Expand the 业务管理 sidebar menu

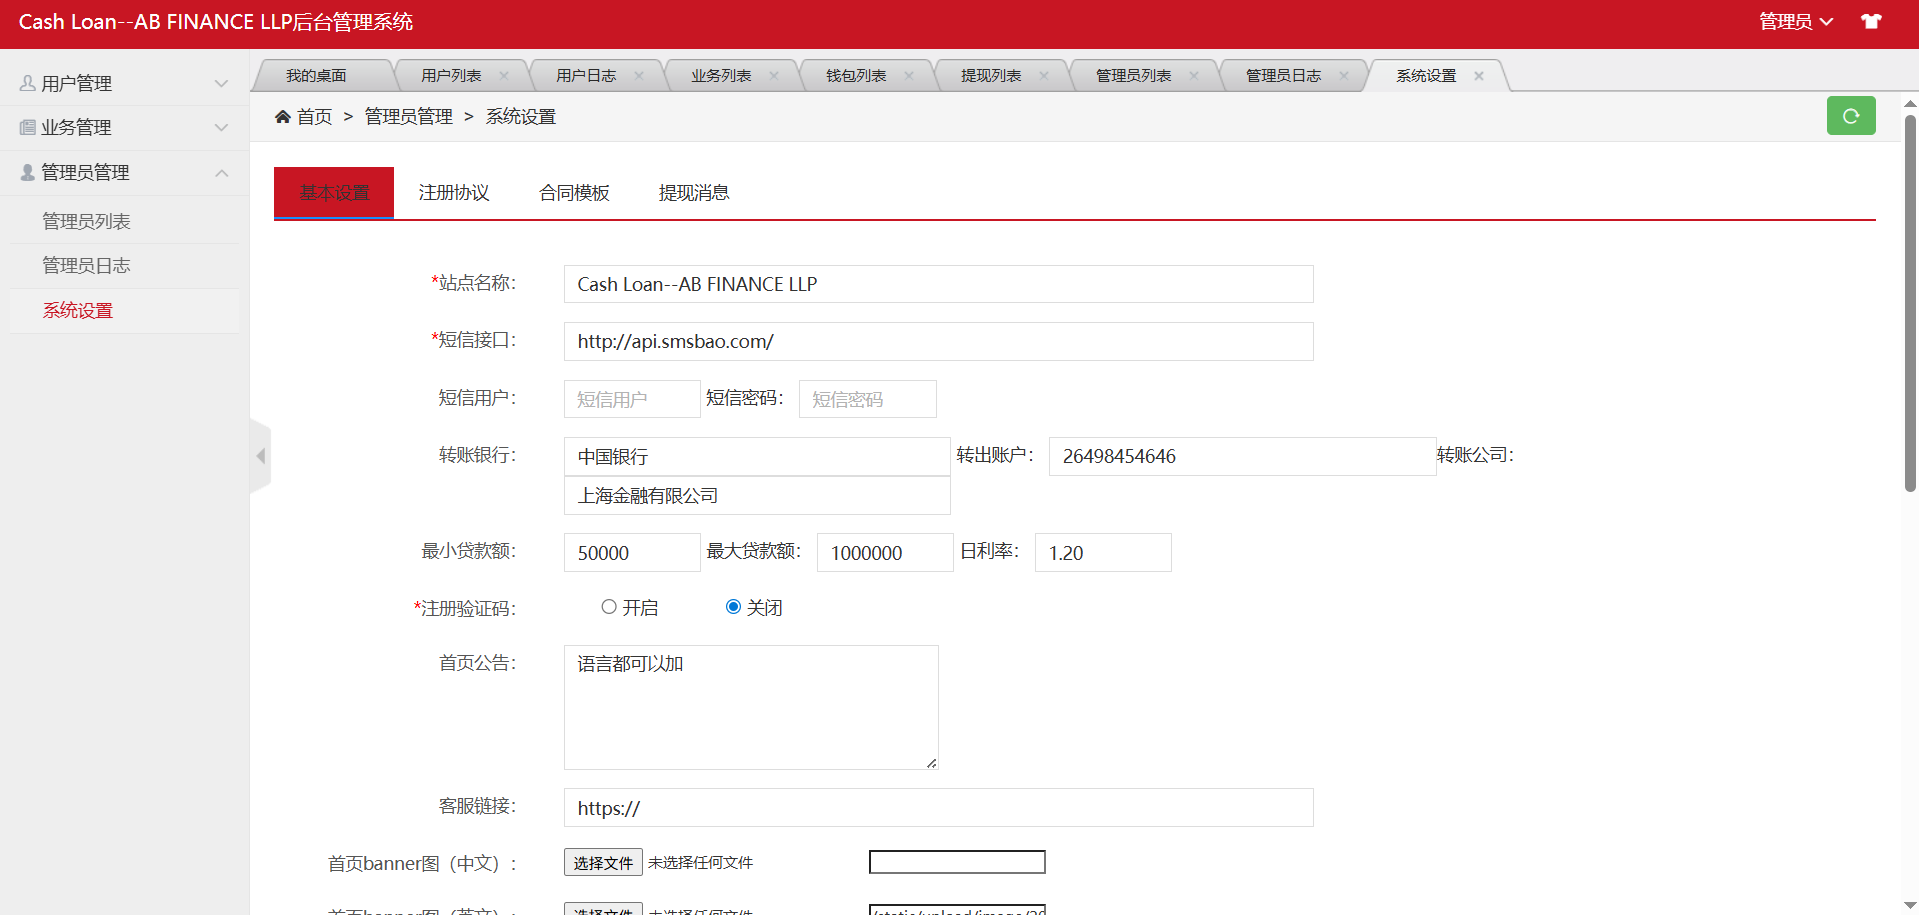click(124, 128)
